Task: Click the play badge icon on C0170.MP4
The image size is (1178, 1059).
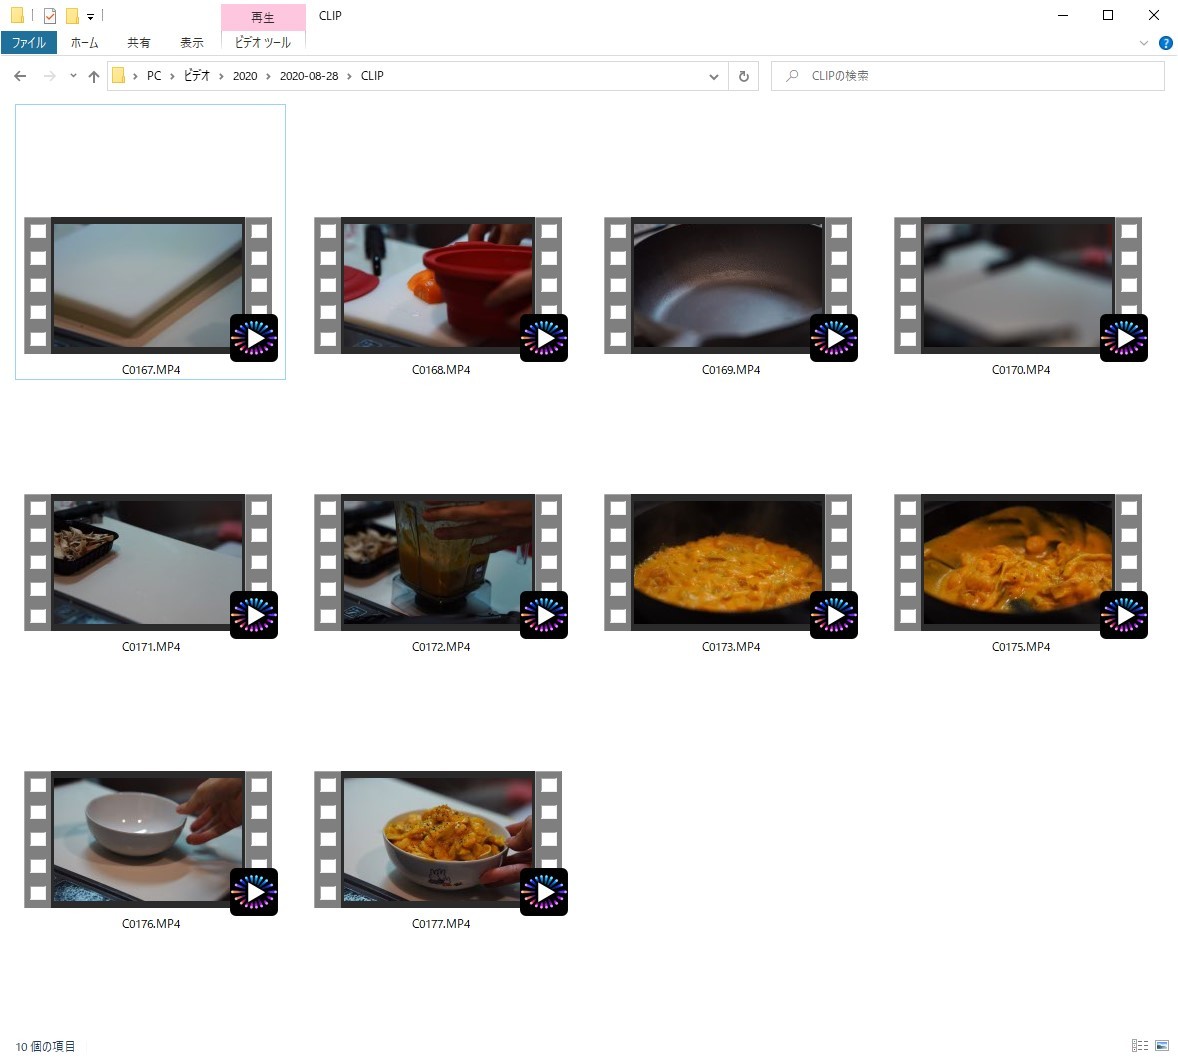Action: 1124,338
